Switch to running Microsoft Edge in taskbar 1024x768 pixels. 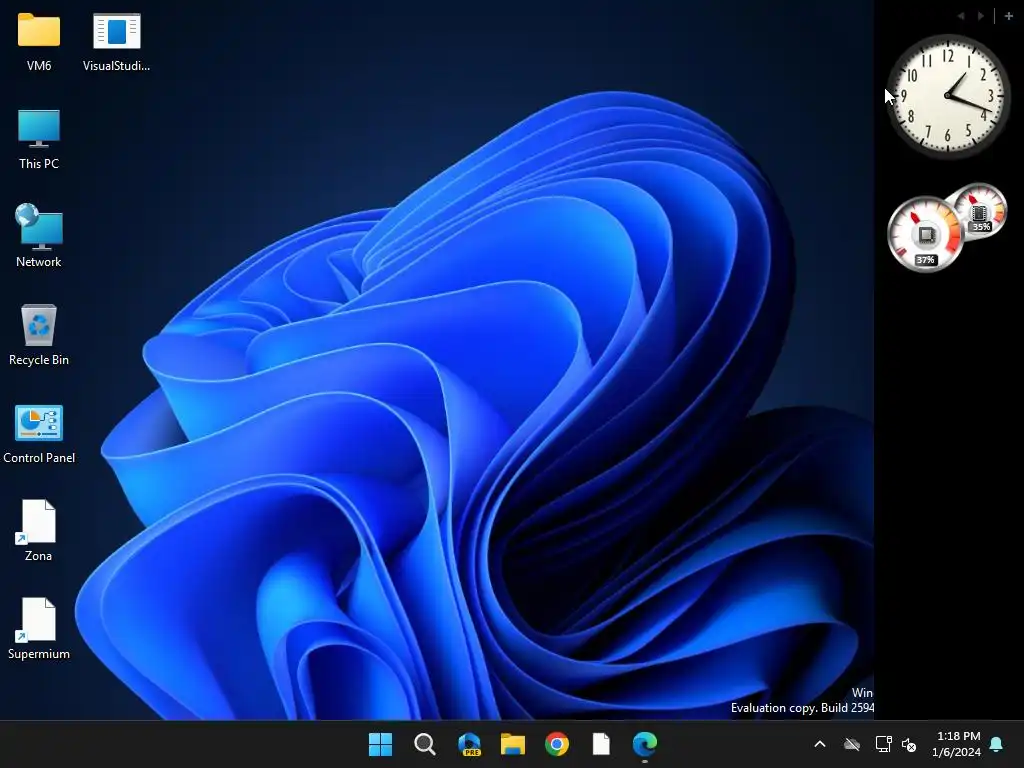click(x=645, y=744)
